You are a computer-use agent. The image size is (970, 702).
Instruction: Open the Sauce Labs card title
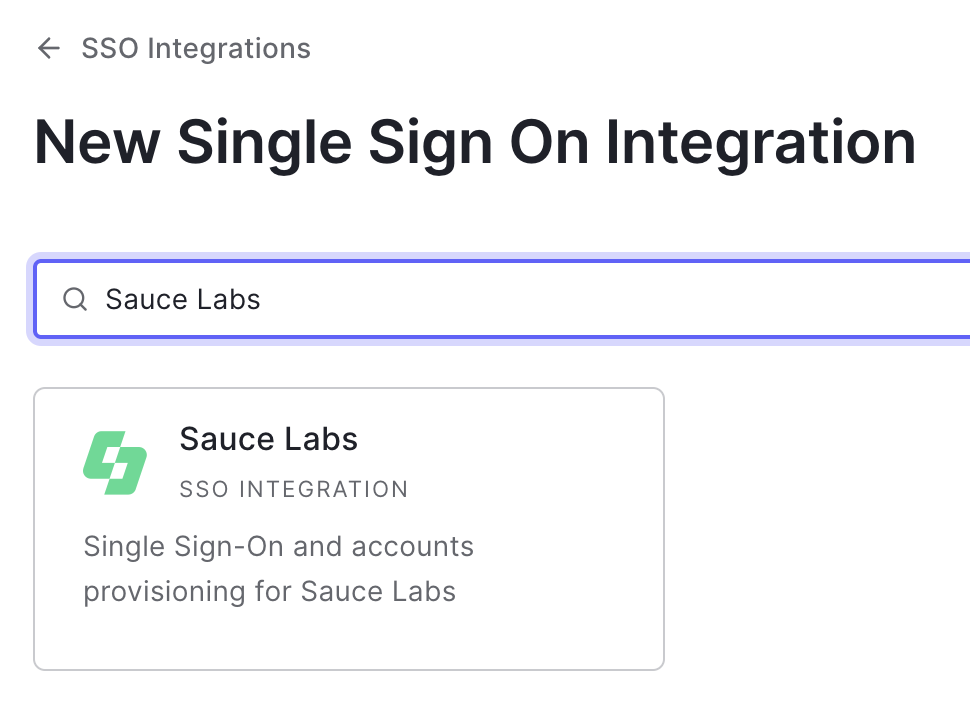268,439
